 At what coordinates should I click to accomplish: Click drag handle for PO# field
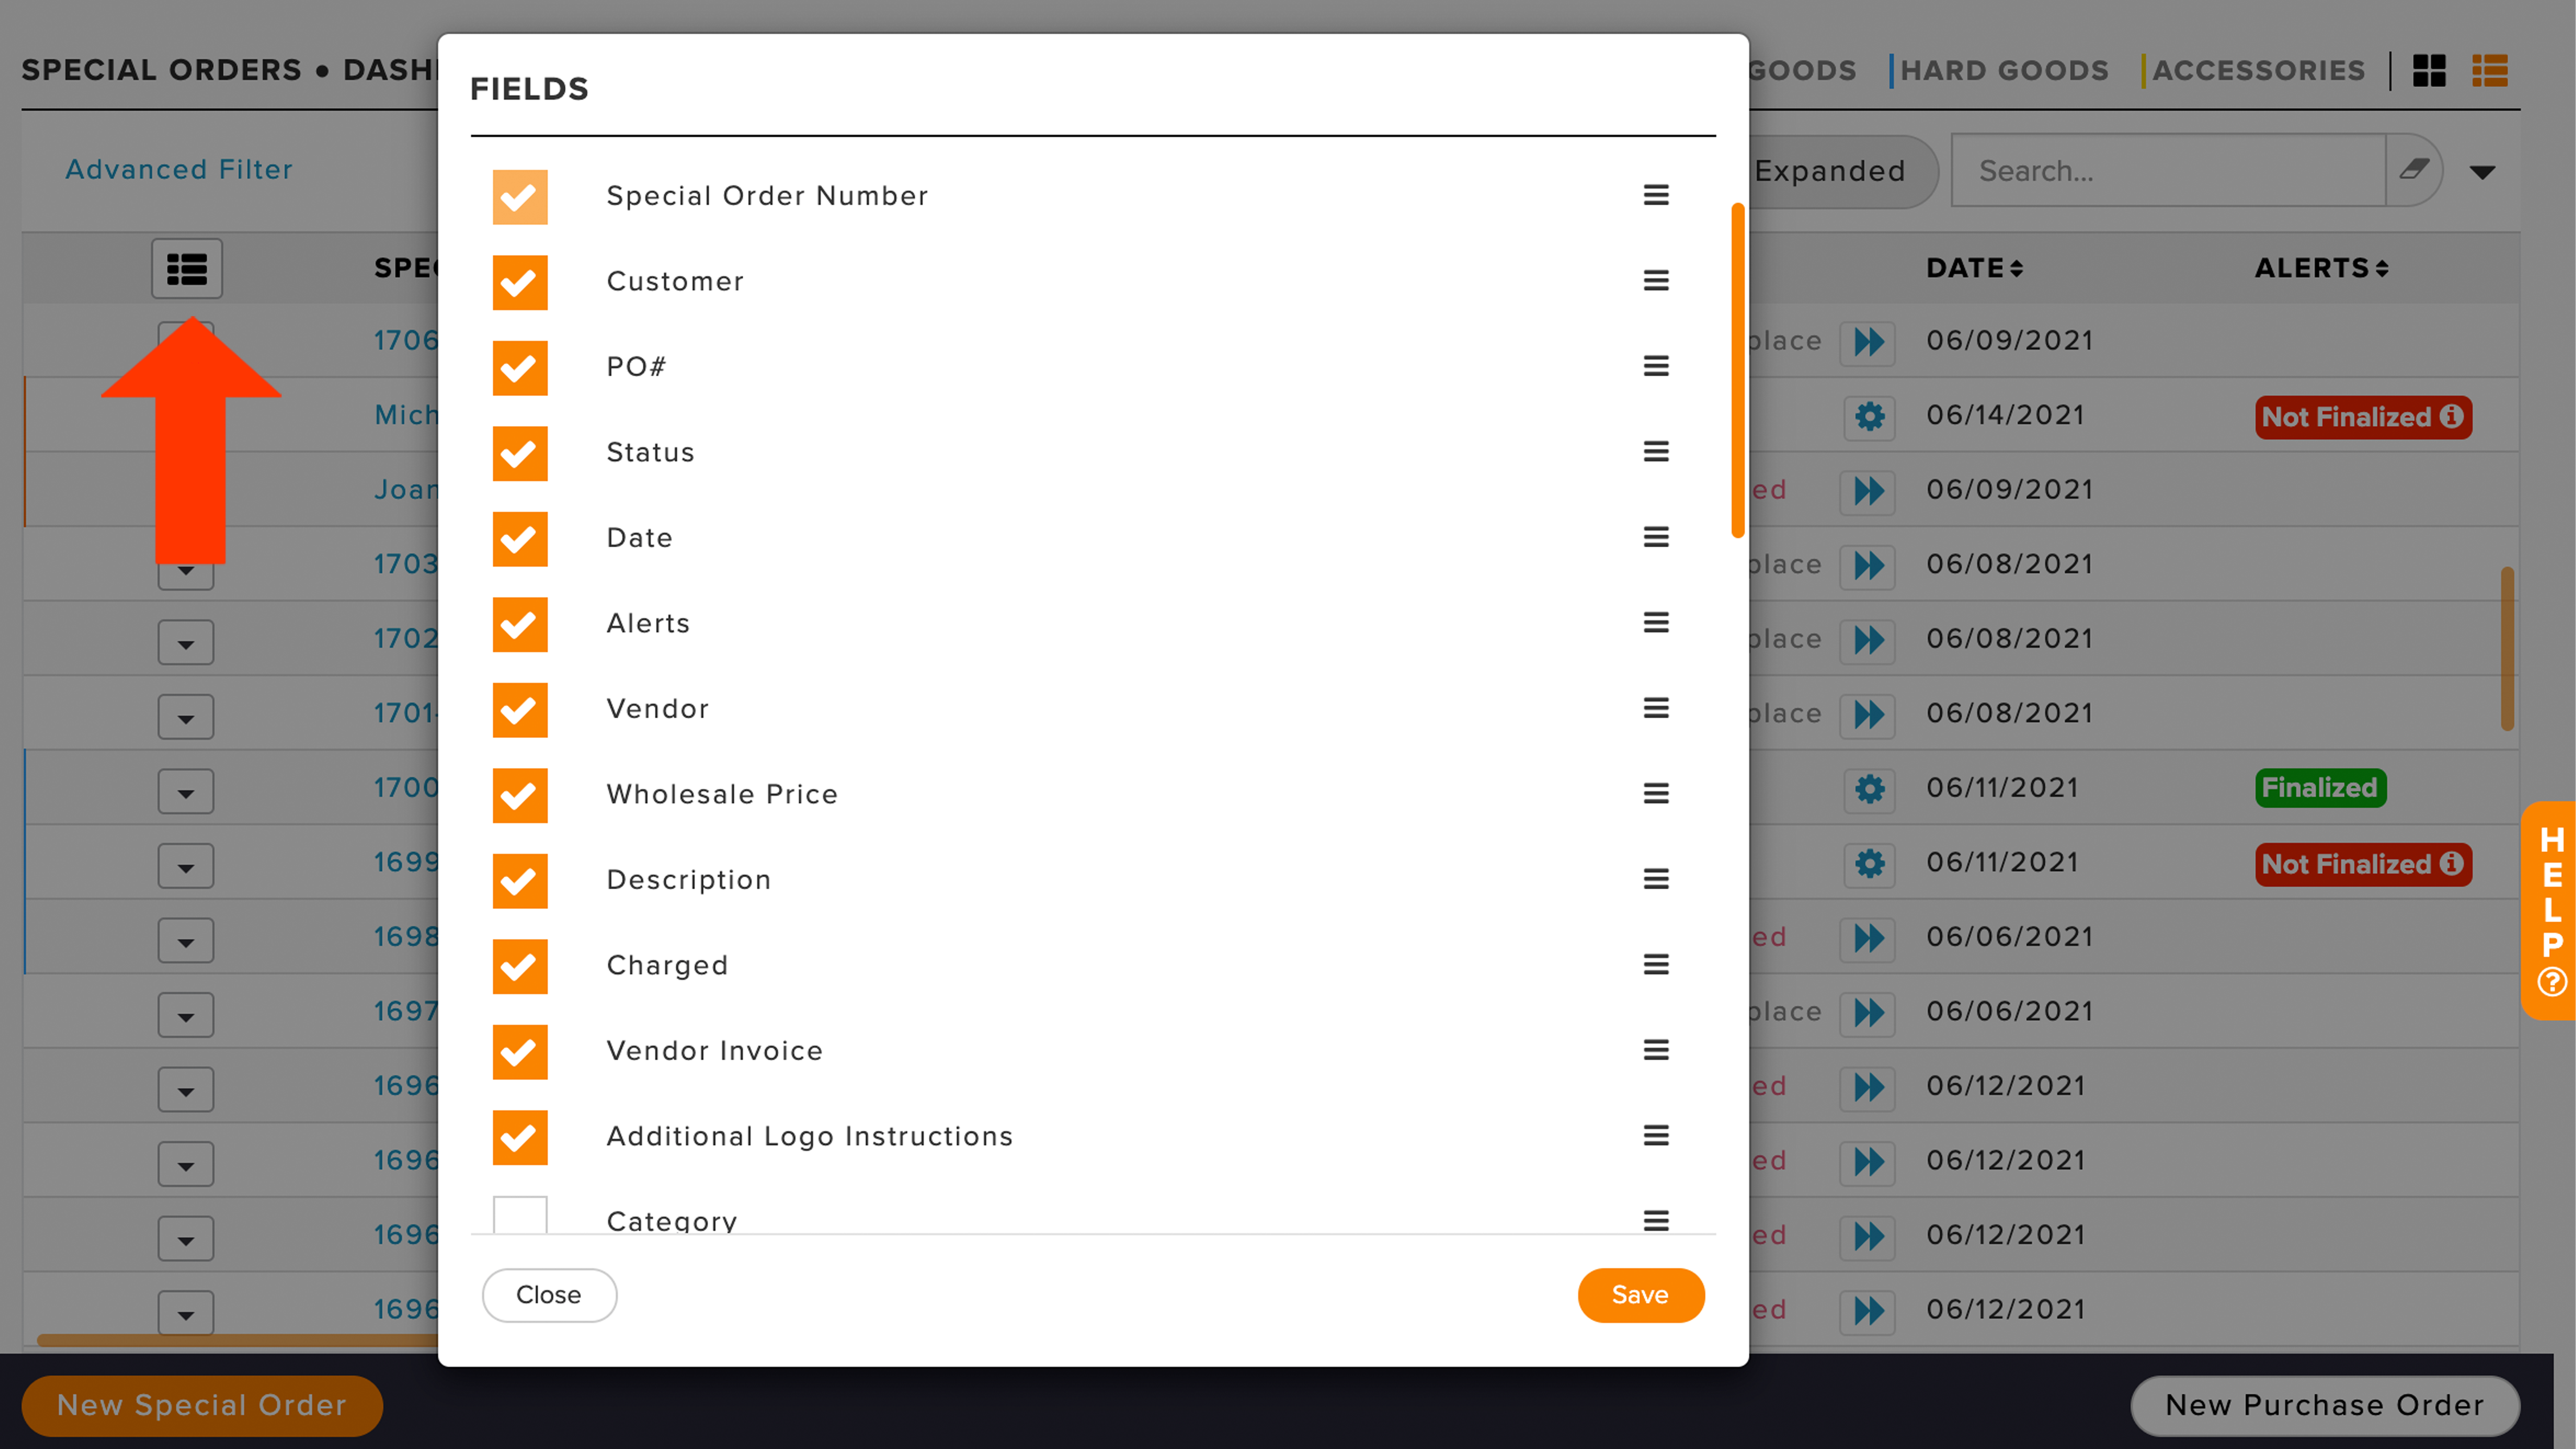pos(1656,366)
